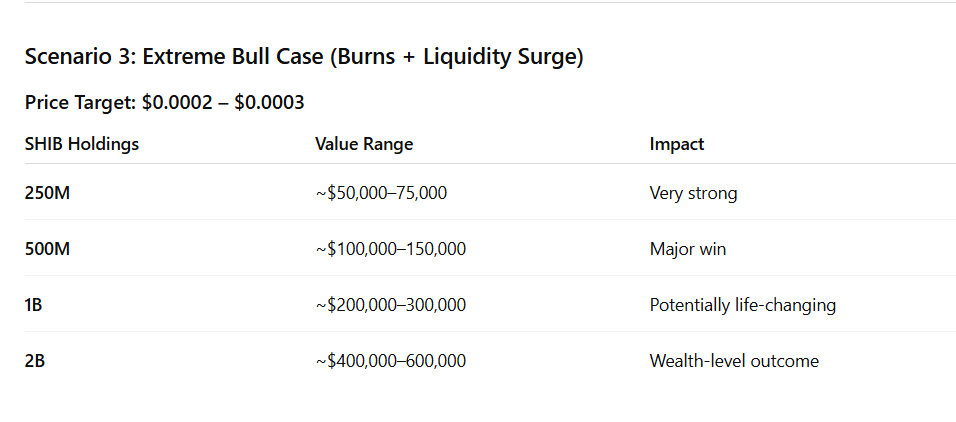The image size is (956, 422).
Task: Select the 2B holdings cell
Action: (x=35, y=361)
